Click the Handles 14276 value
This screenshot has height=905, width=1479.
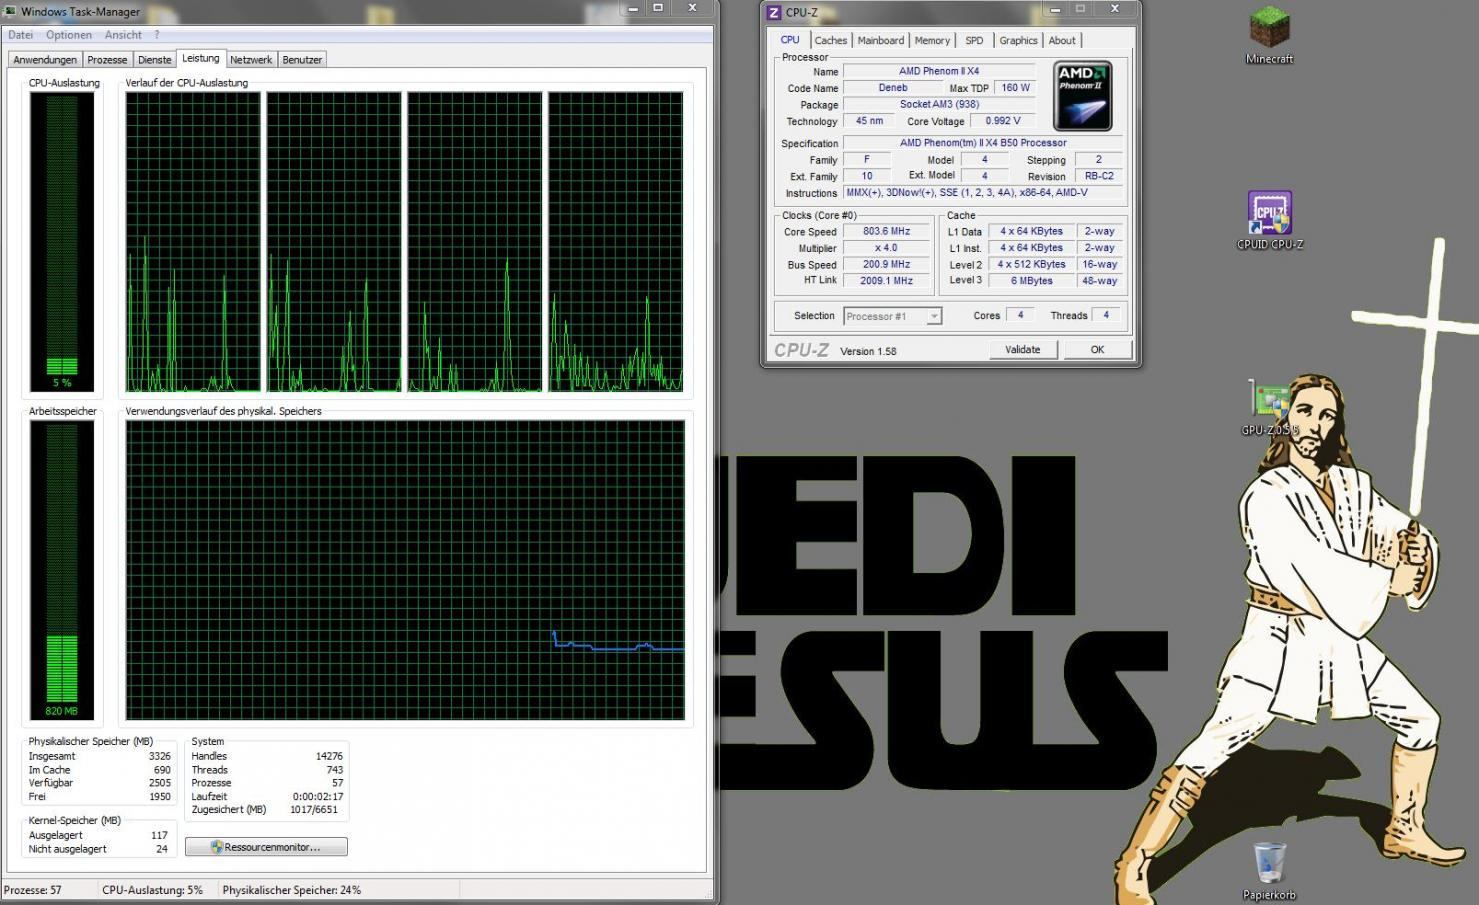point(329,757)
